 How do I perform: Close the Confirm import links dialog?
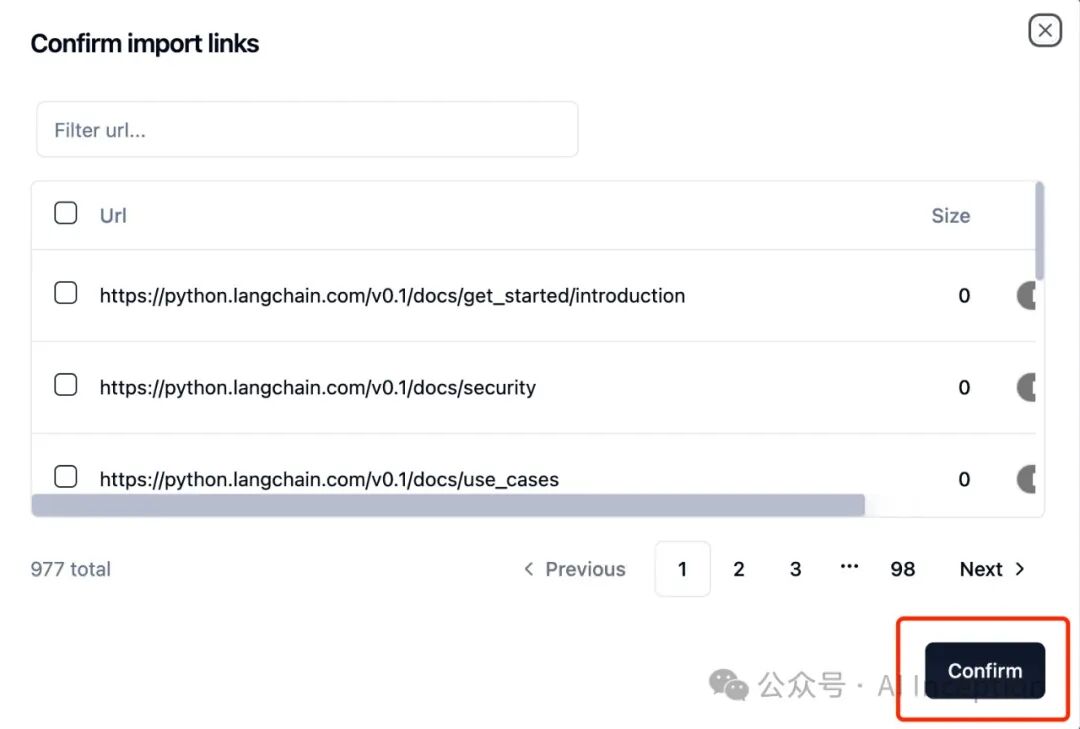click(x=1045, y=31)
